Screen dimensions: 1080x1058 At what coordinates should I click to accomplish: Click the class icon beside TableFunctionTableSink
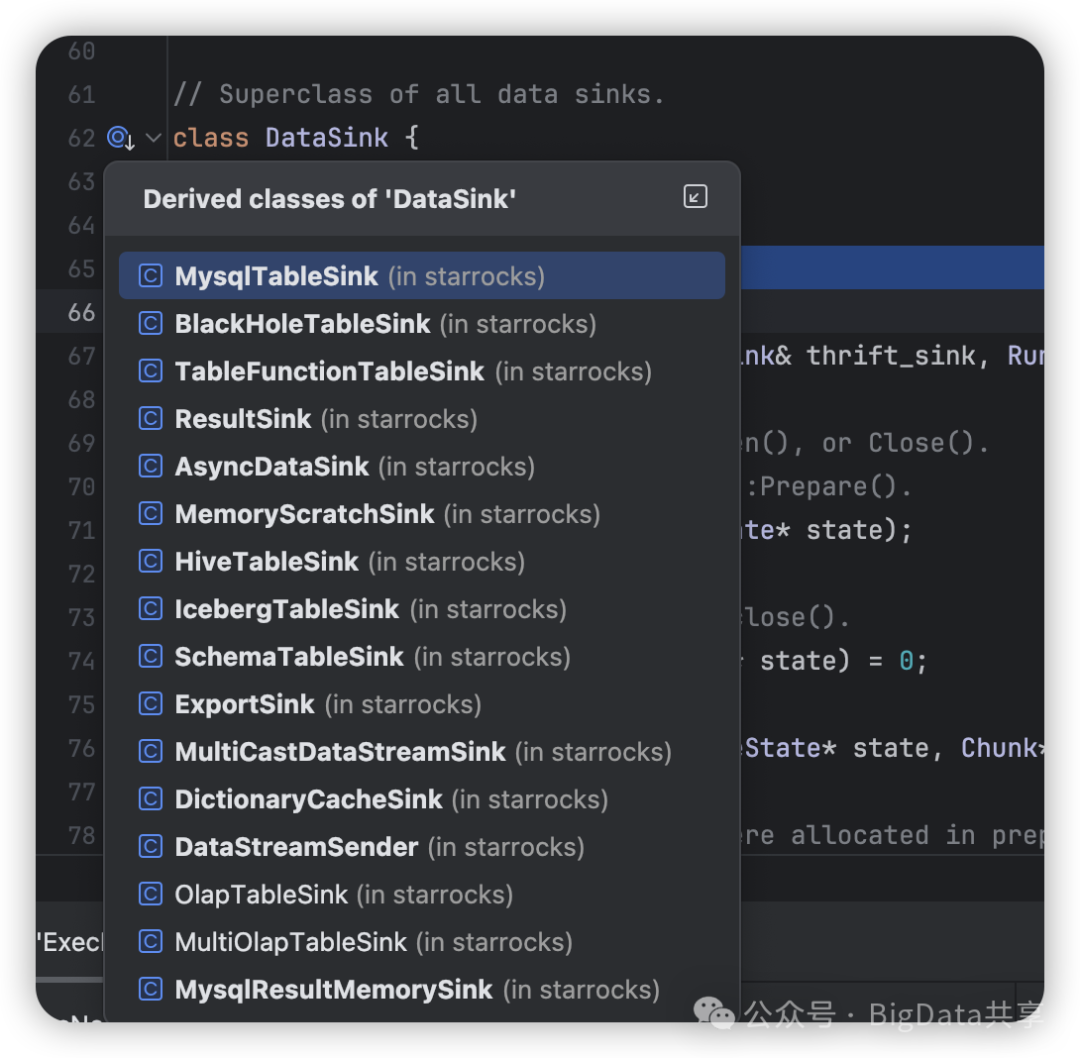coord(150,371)
